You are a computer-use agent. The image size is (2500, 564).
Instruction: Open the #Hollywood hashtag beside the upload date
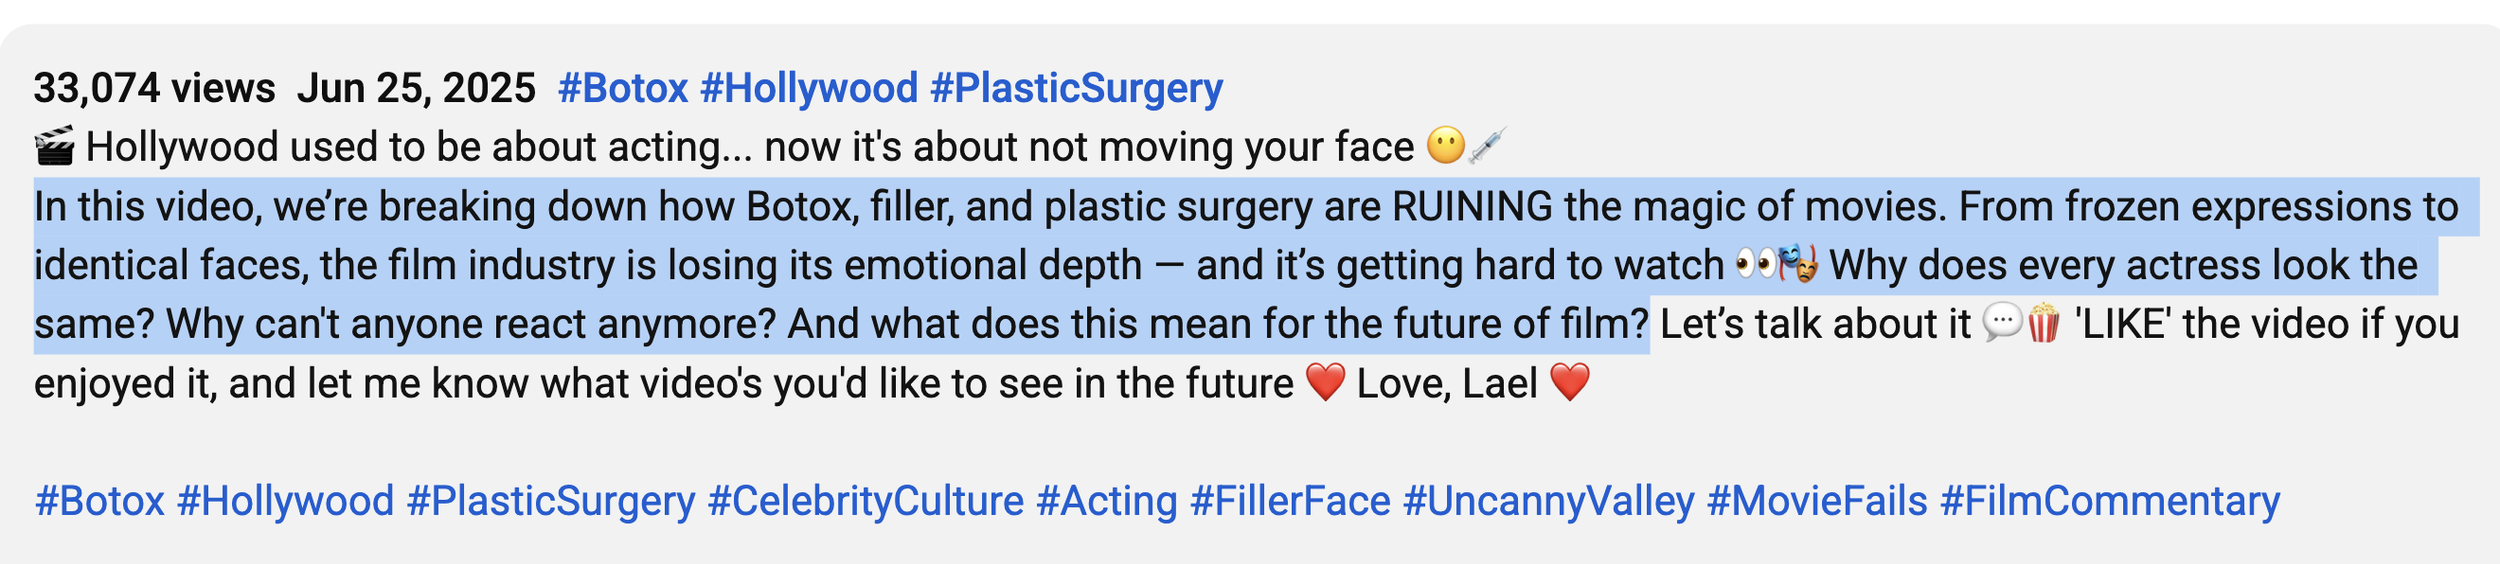[x=809, y=88]
